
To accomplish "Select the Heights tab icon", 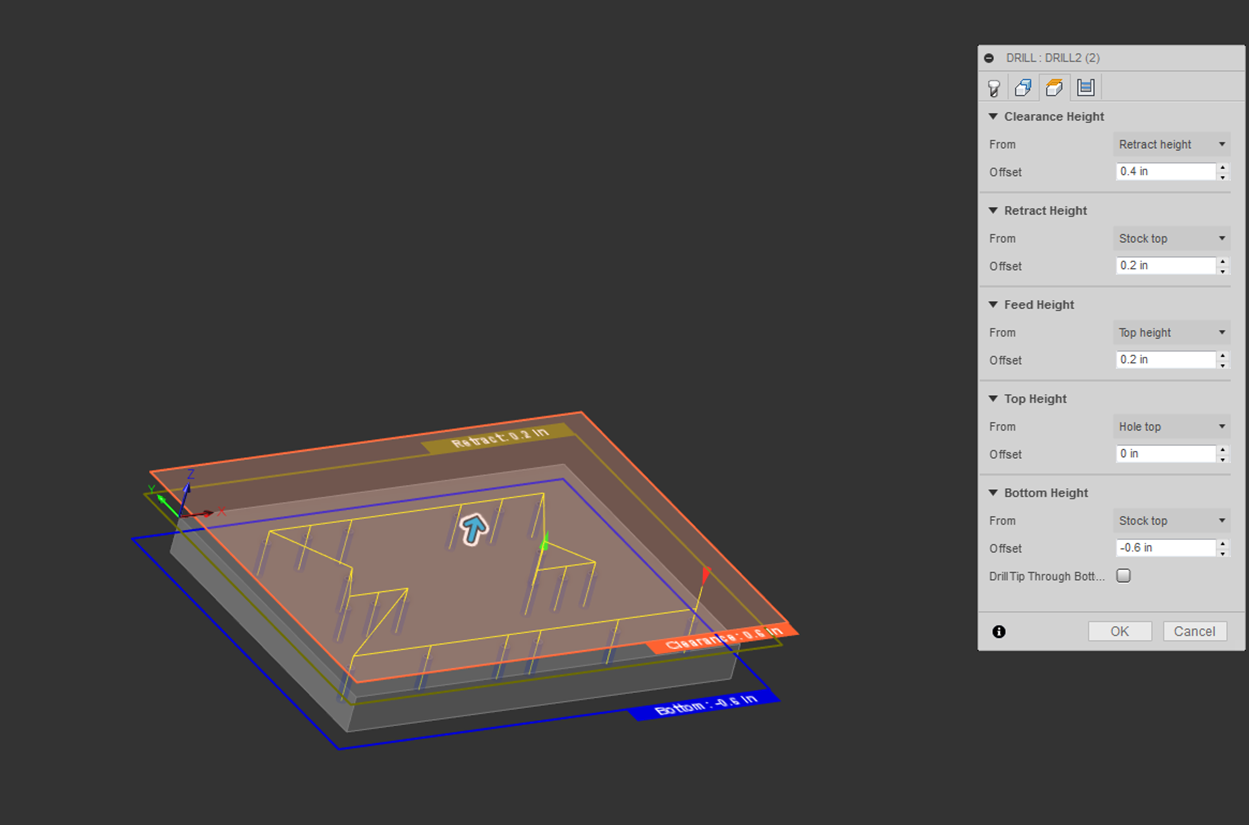I will pyautogui.click(x=1054, y=88).
